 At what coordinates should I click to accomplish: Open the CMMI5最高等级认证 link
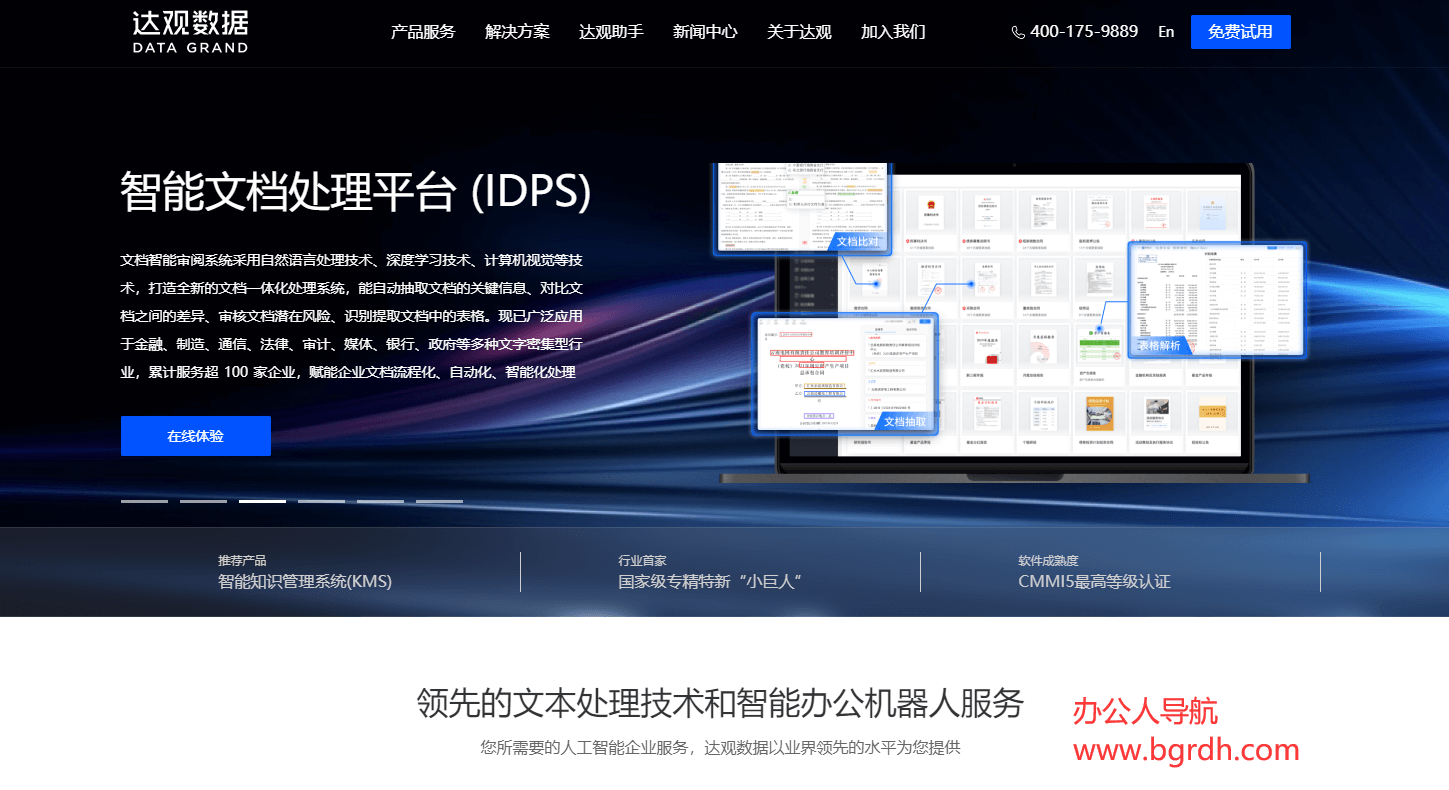tap(1094, 581)
